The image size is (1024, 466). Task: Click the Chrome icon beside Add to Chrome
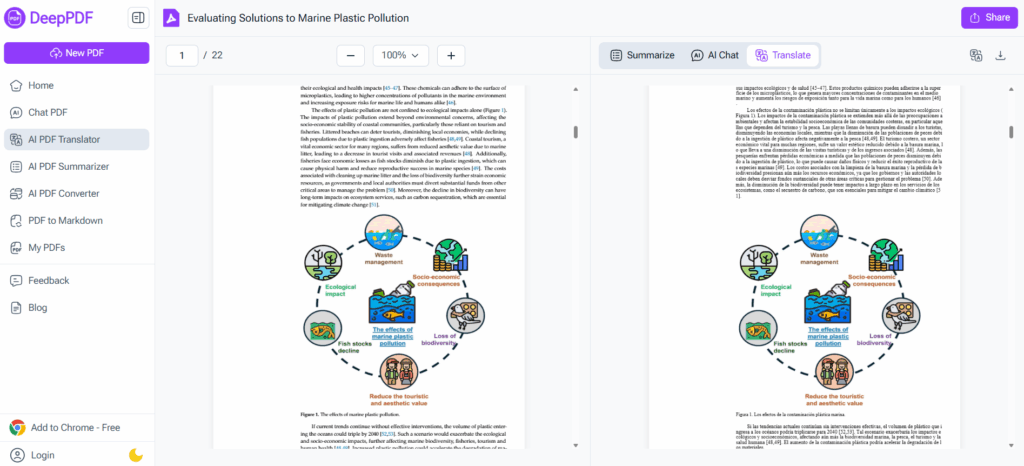click(17, 427)
